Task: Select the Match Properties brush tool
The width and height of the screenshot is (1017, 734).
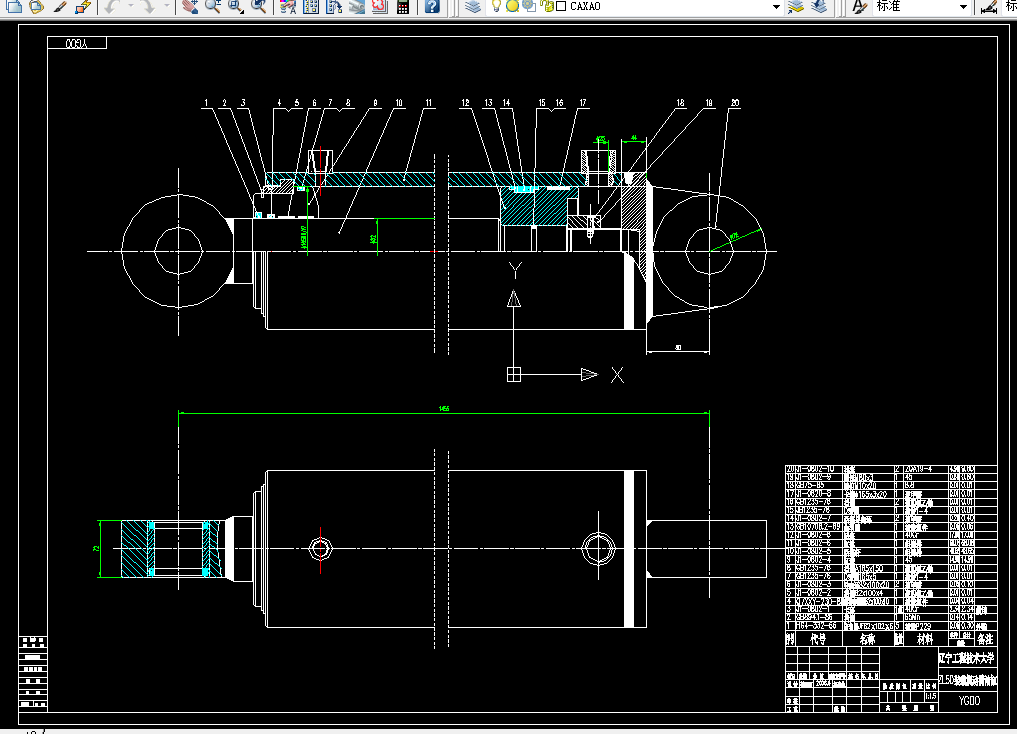Action: 60,6
